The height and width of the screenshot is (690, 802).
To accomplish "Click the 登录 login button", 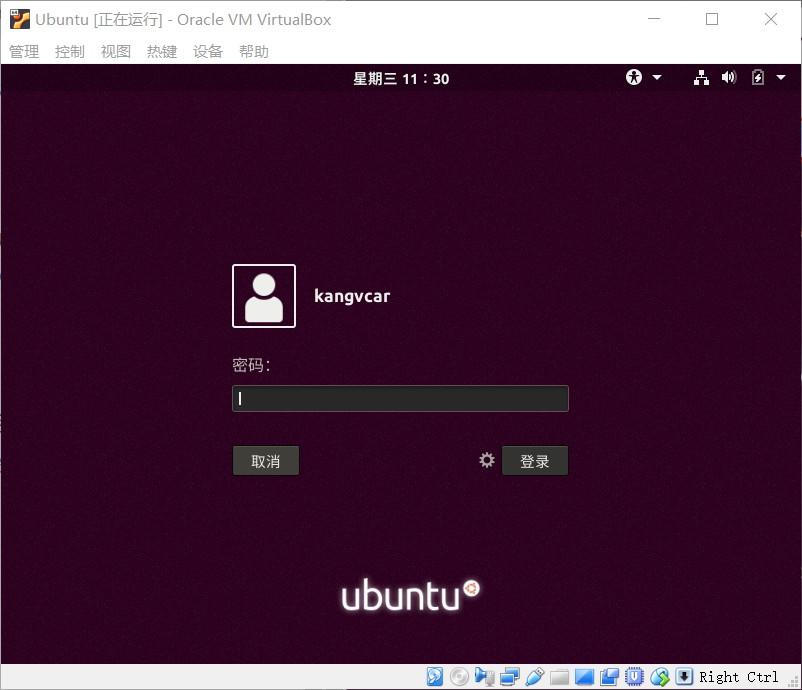I will (x=535, y=461).
